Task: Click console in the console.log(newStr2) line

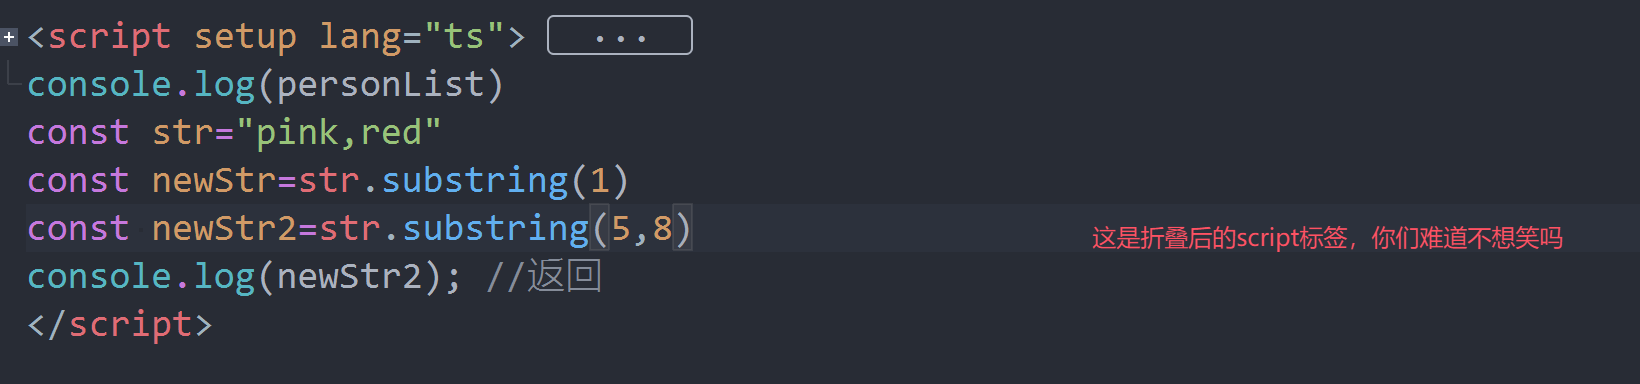Action: pos(99,277)
